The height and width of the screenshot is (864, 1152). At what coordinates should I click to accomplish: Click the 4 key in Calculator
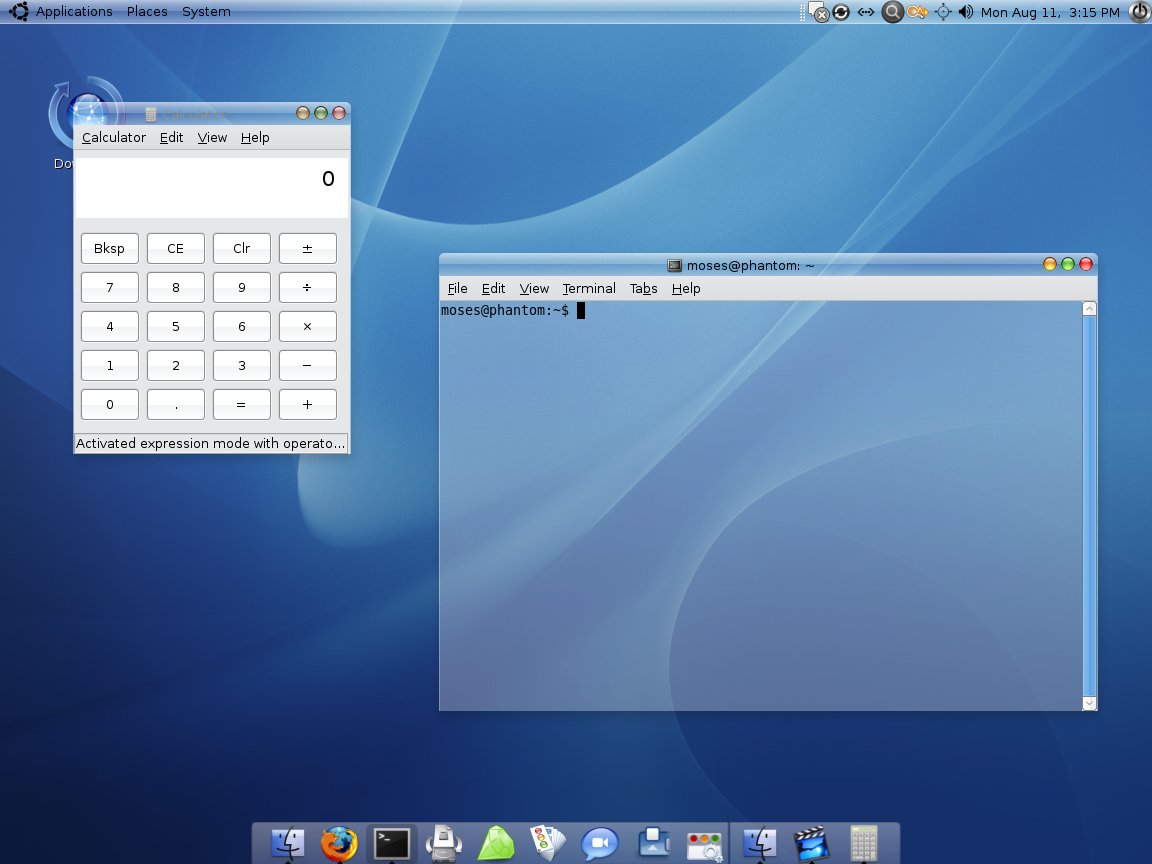[x=109, y=326]
